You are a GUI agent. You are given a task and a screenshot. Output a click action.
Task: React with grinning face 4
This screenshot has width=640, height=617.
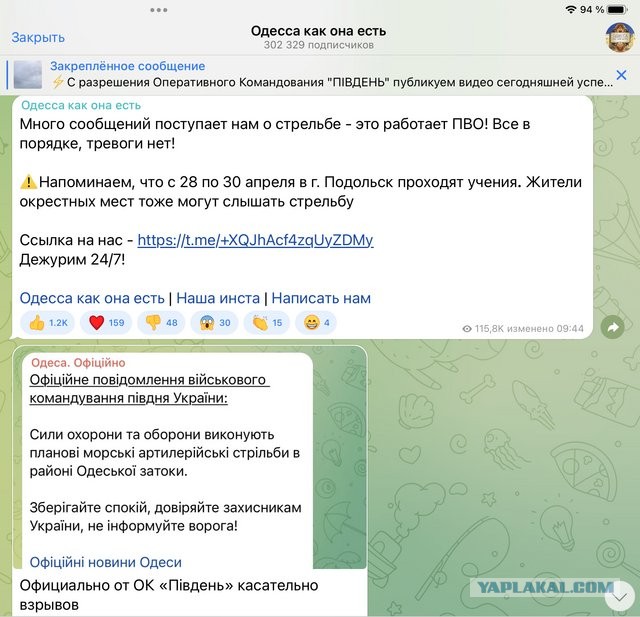[316, 323]
